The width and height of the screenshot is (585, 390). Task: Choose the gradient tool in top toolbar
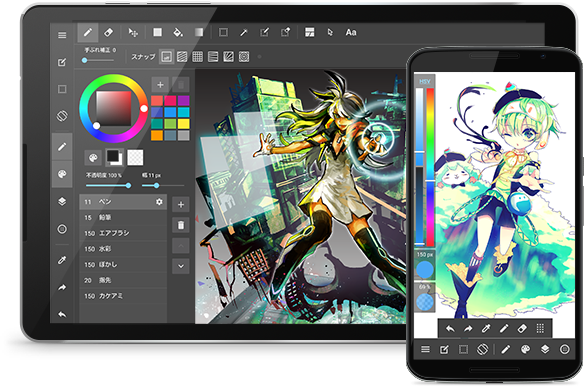tap(199, 32)
